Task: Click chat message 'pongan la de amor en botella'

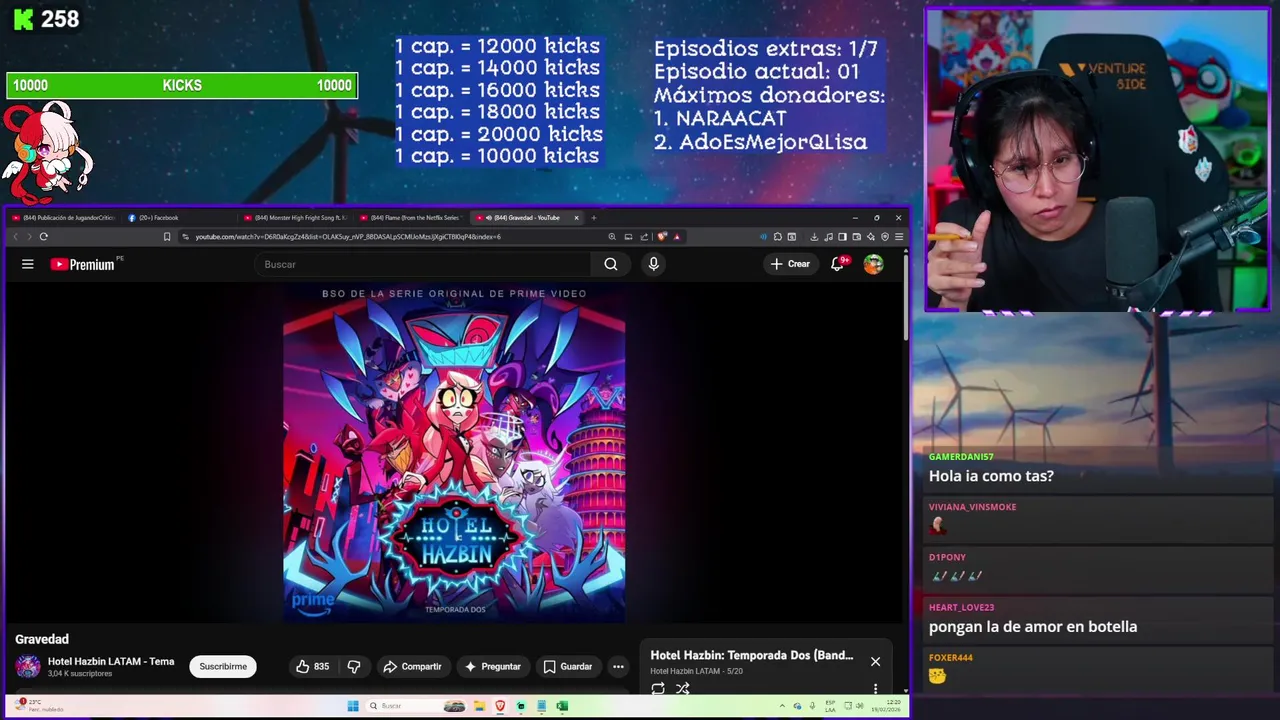Action: click(1033, 627)
